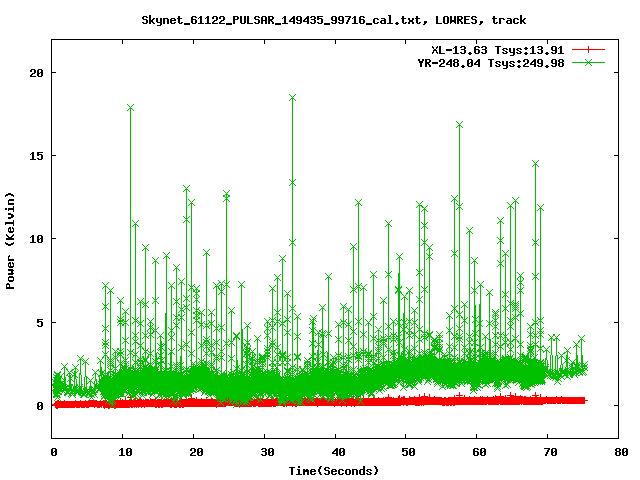The width and height of the screenshot is (640, 480).
Task: Click the 70 tick label on x-axis
Action: [x=548, y=452]
